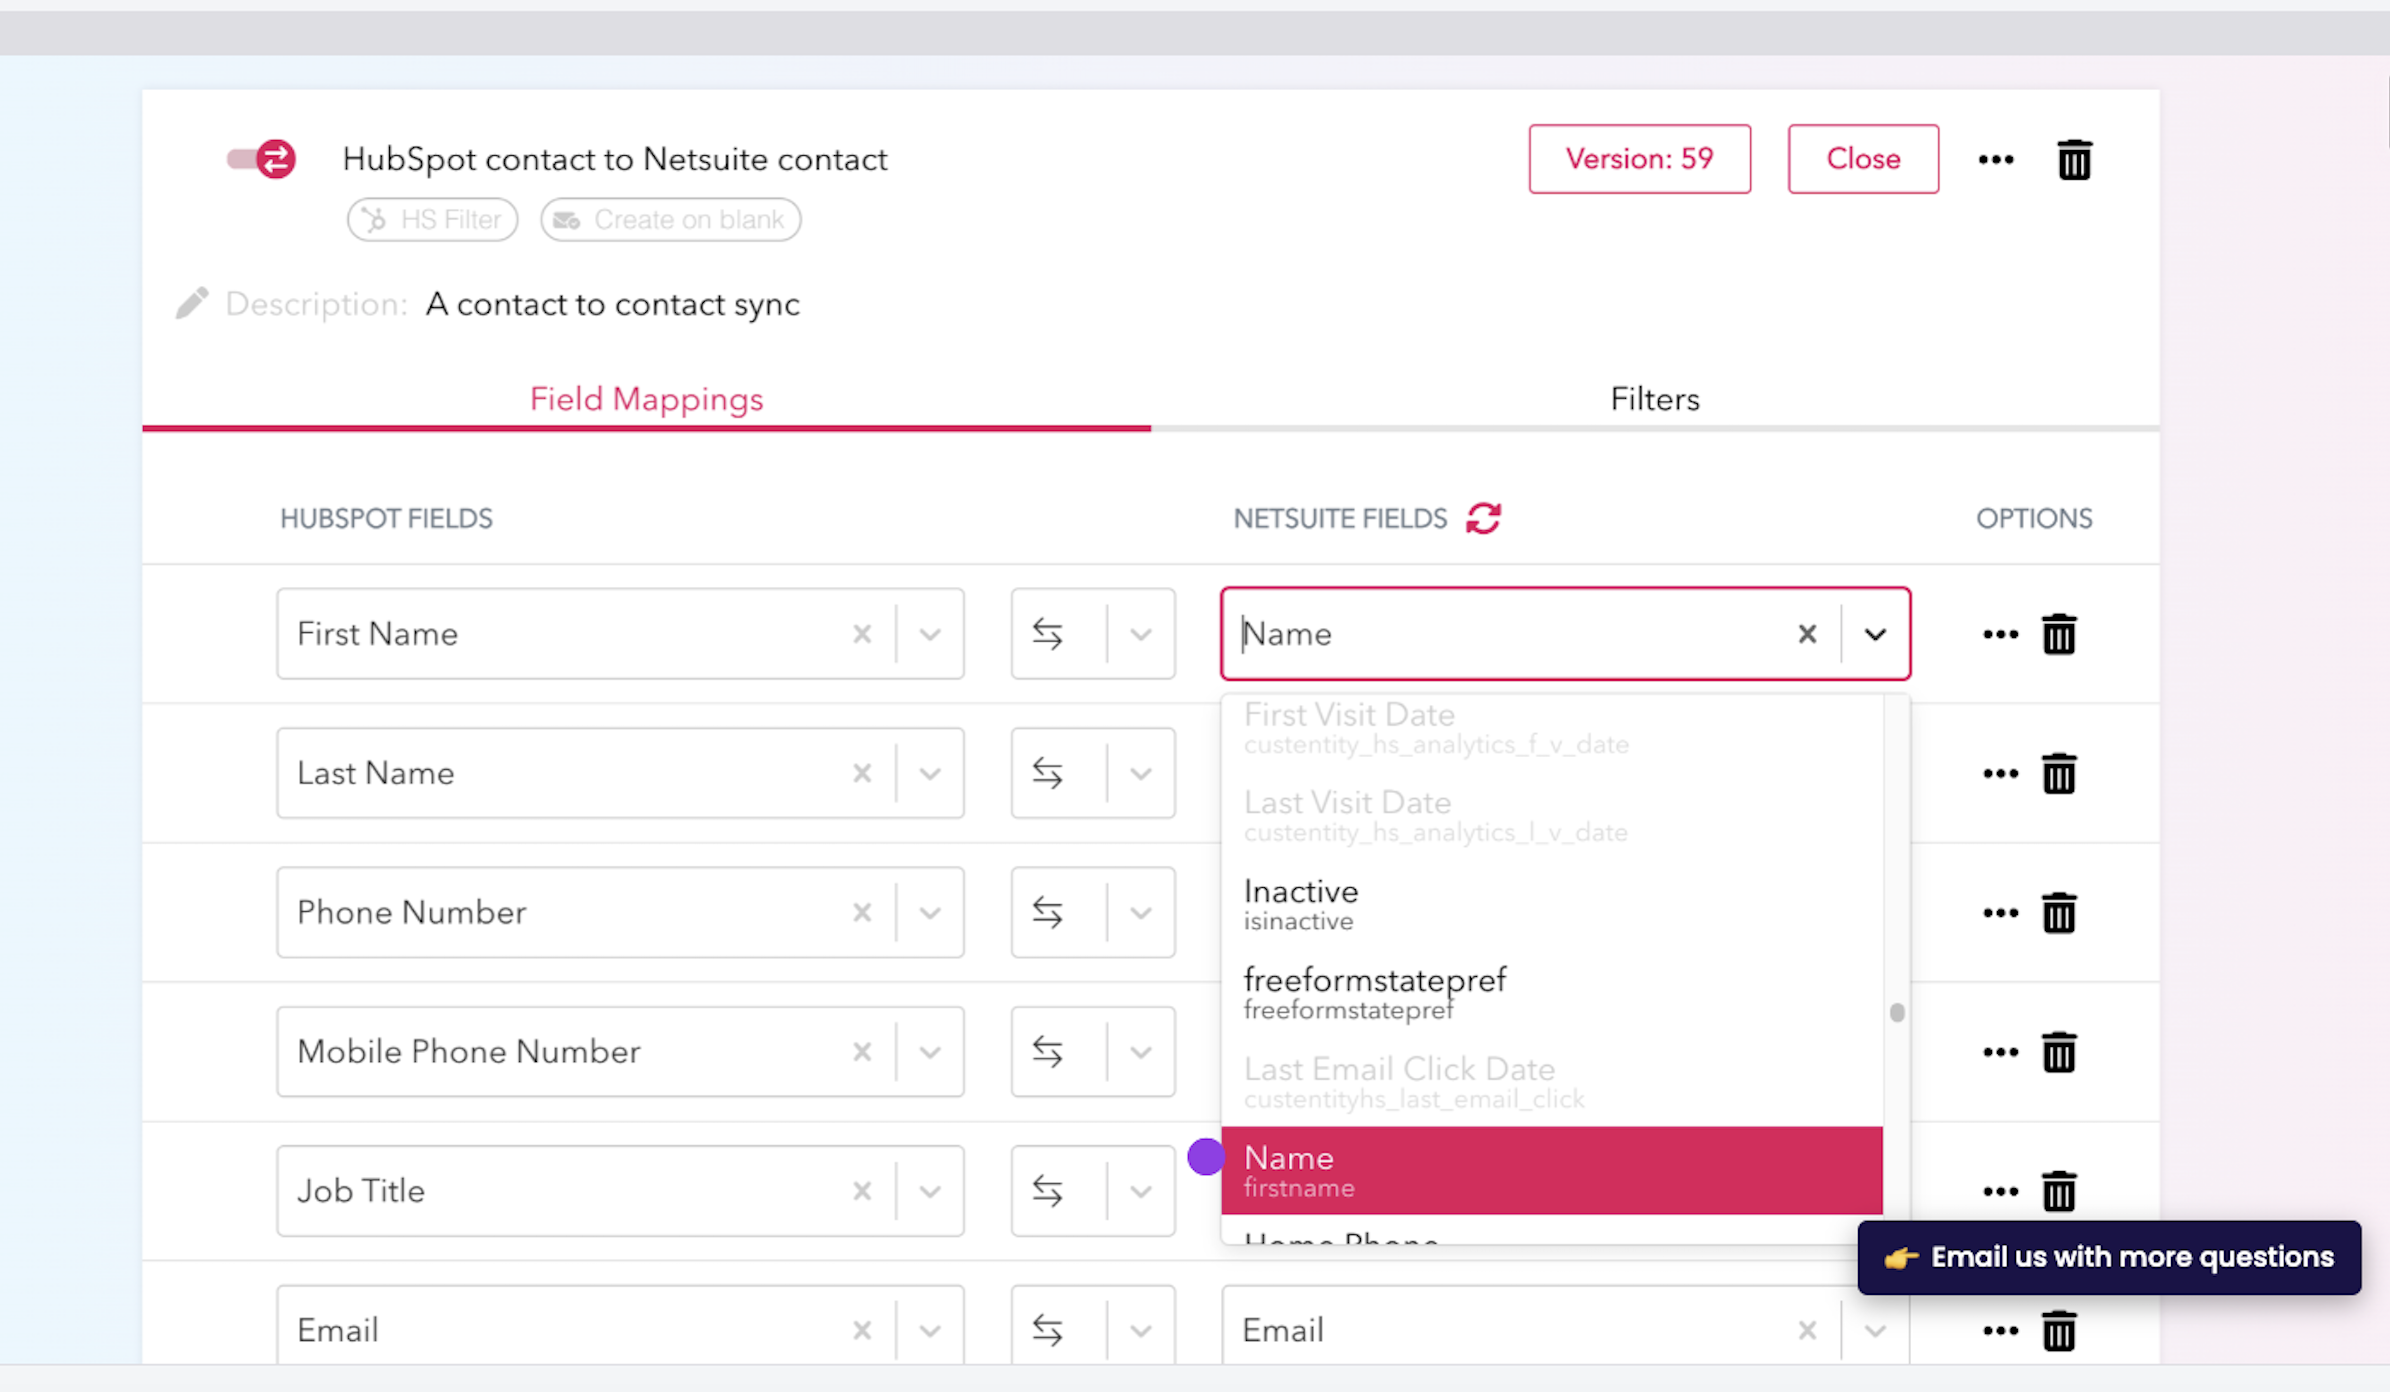Image resolution: width=2390 pixels, height=1392 pixels.
Task: Click the scrollbar thumb in the dropdown list
Action: point(1896,1012)
